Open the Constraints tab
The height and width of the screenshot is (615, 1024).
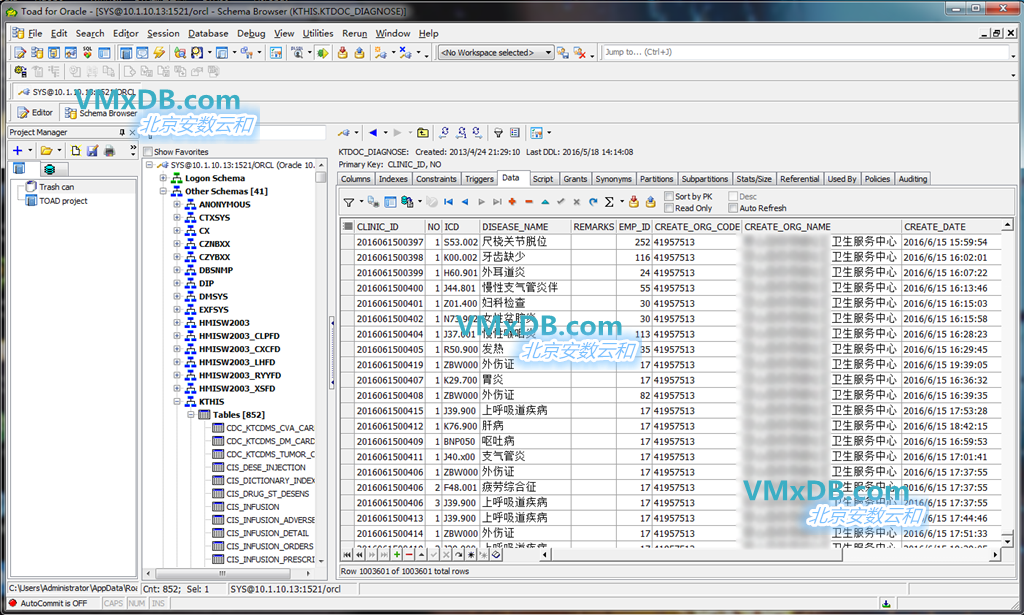[436, 179]
